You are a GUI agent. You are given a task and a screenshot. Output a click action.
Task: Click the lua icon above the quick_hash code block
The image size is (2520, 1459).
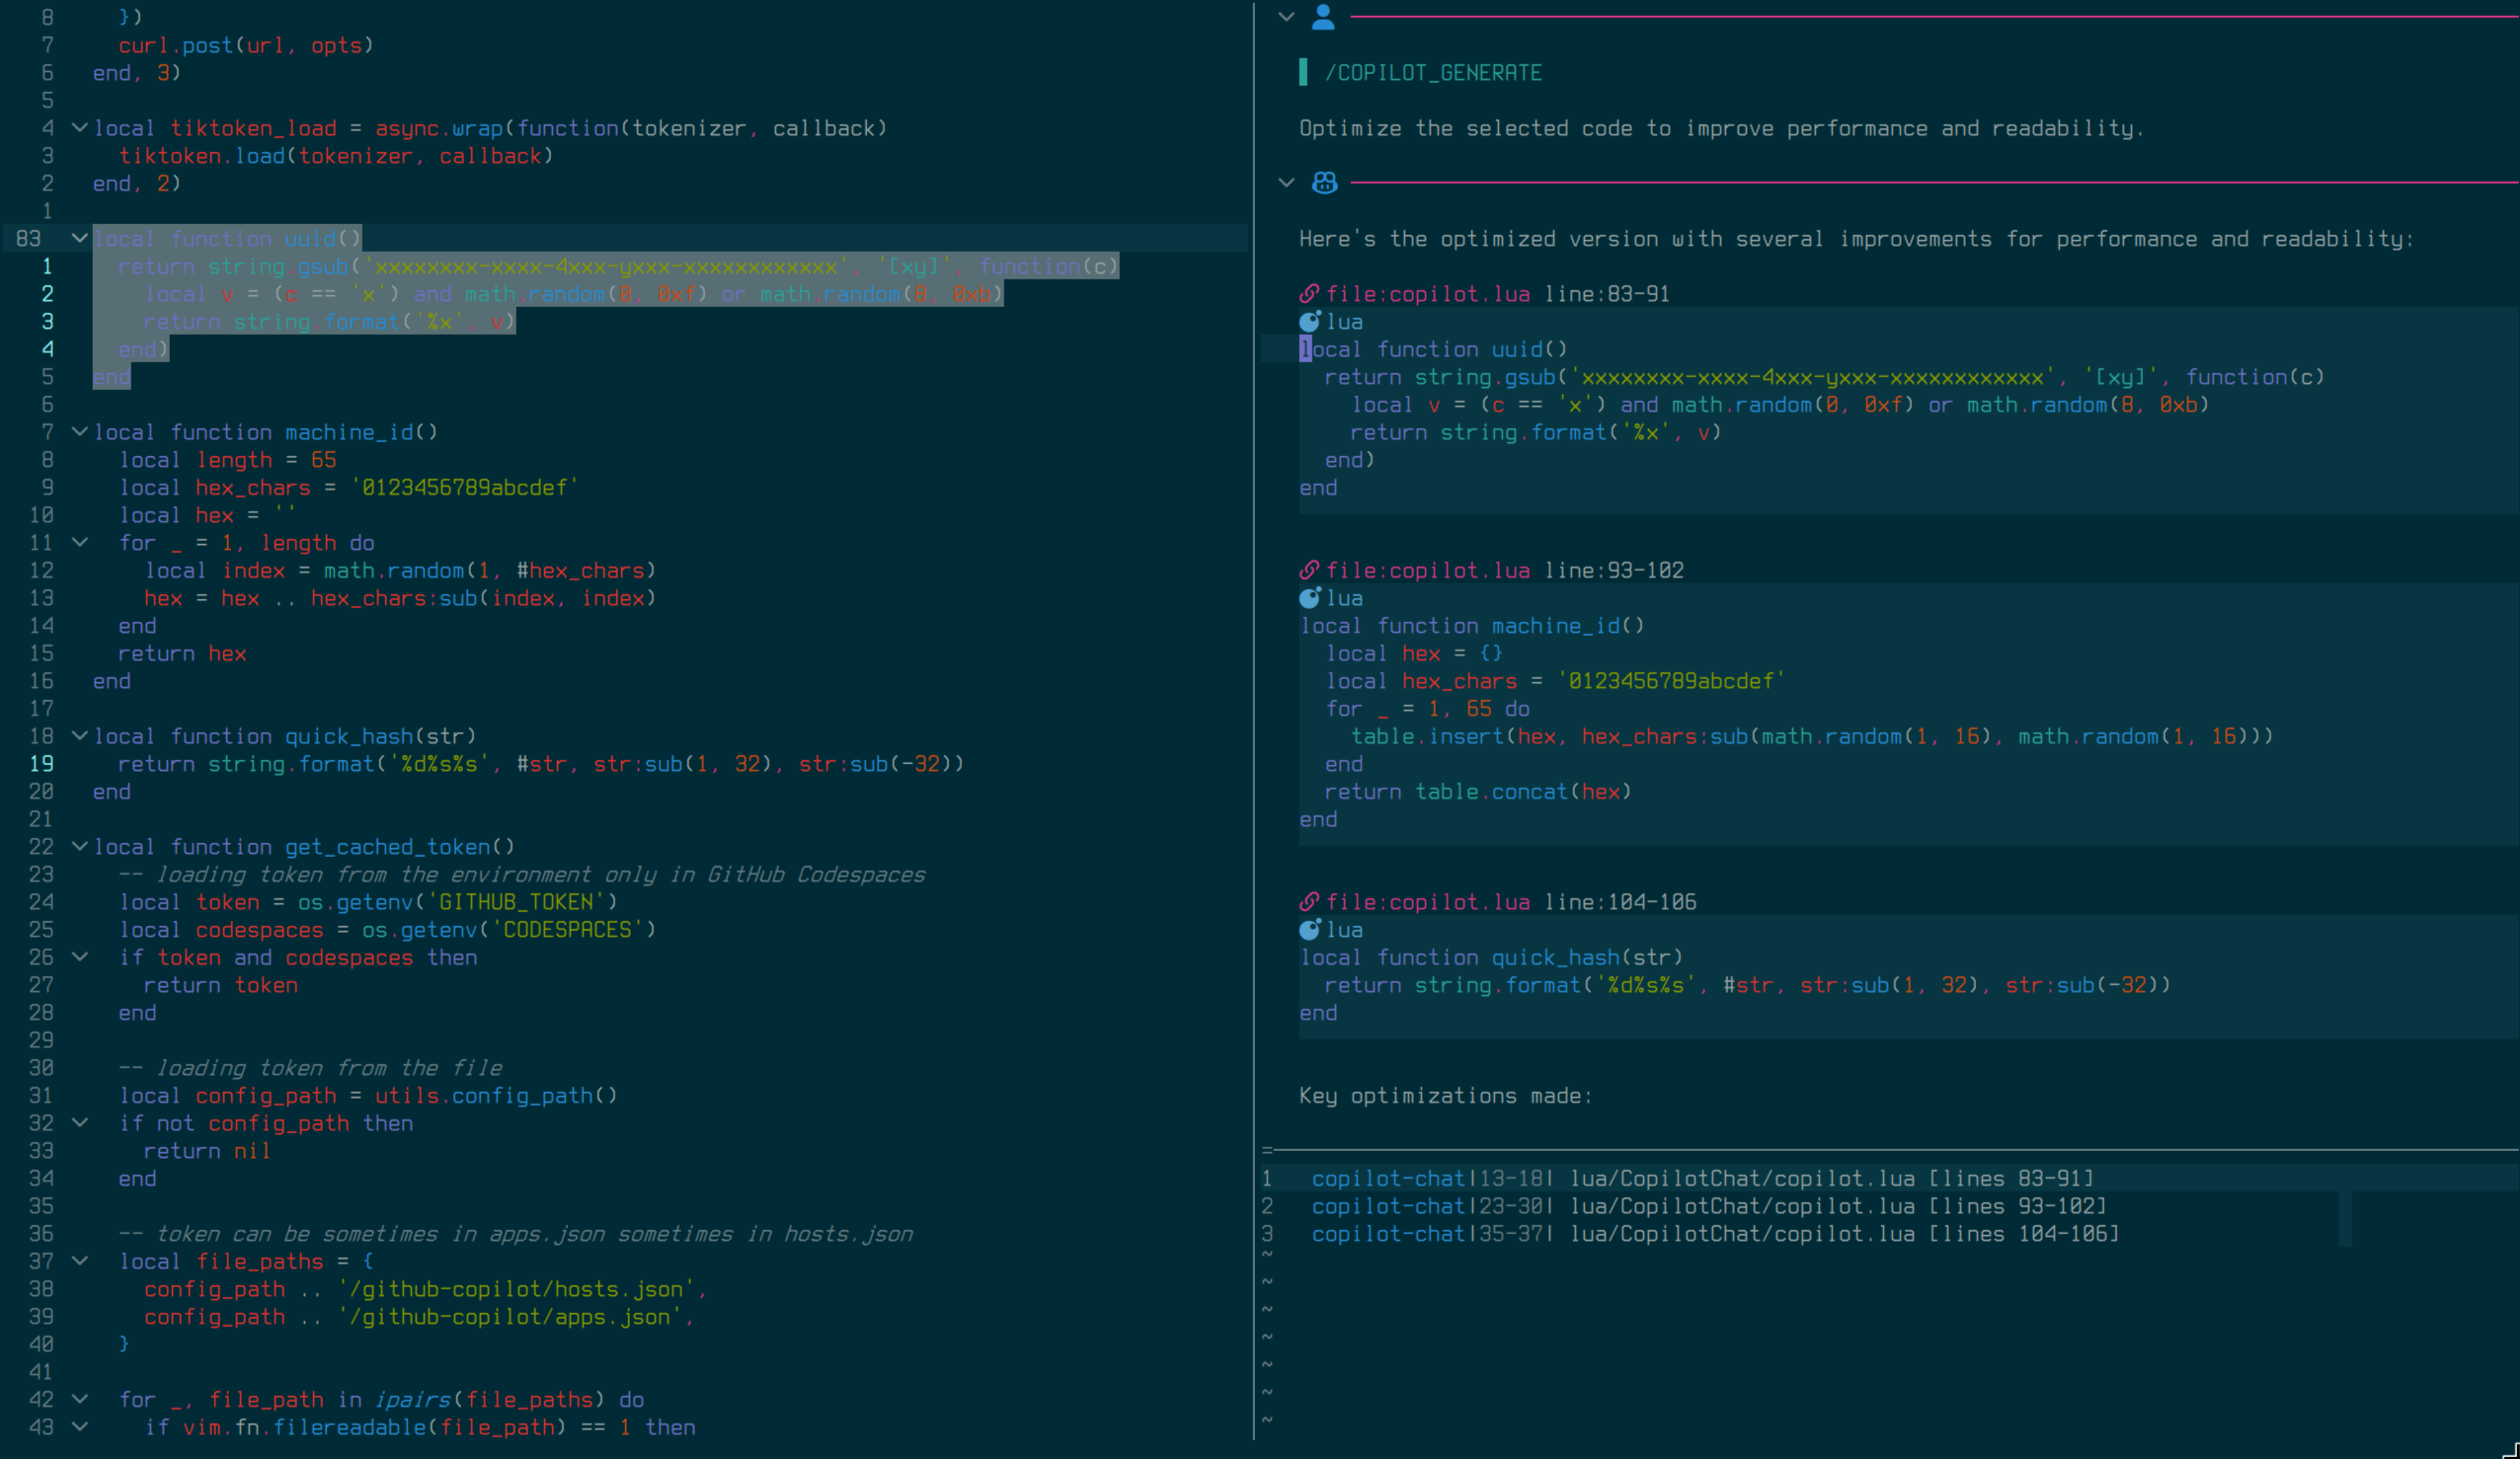pos(1309,929)
